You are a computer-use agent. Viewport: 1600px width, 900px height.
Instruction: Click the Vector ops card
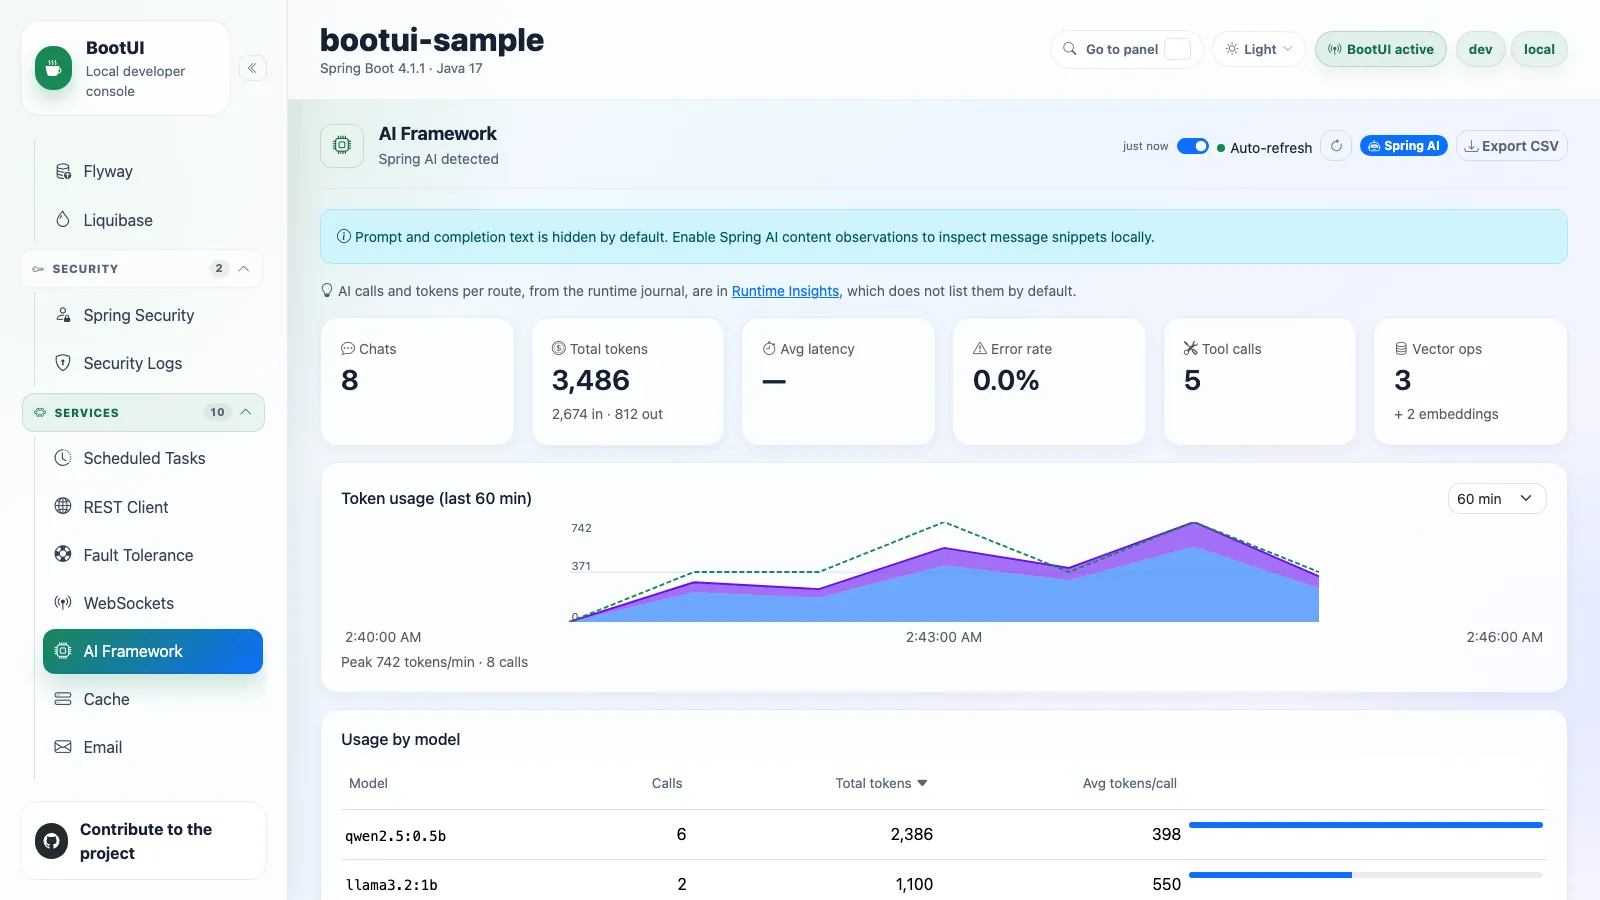(1470, 381)
